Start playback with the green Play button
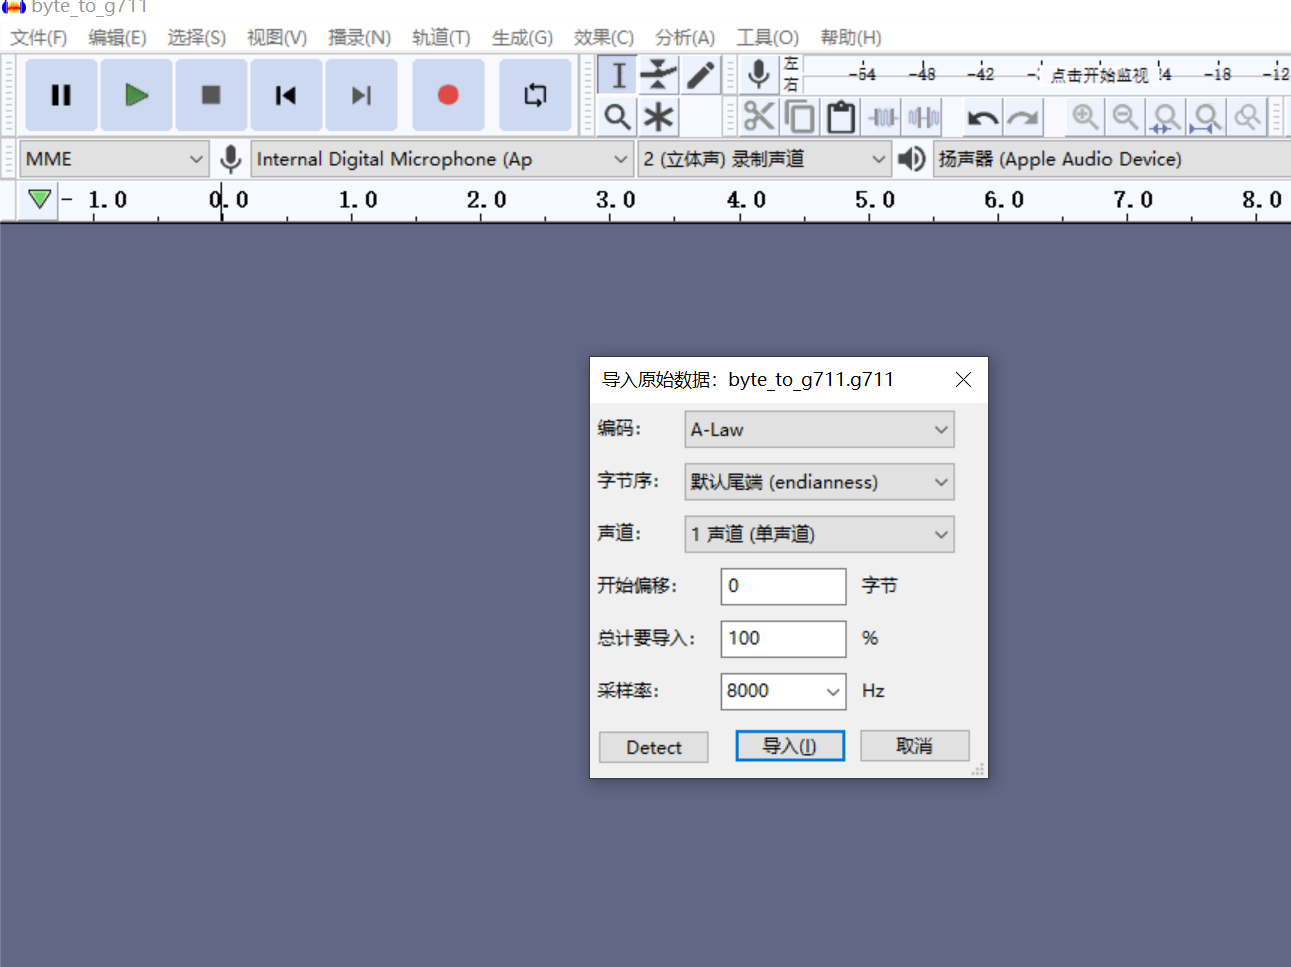This screenshot has height=967, width=1291. pyautogui.click(x=136, y=95)
